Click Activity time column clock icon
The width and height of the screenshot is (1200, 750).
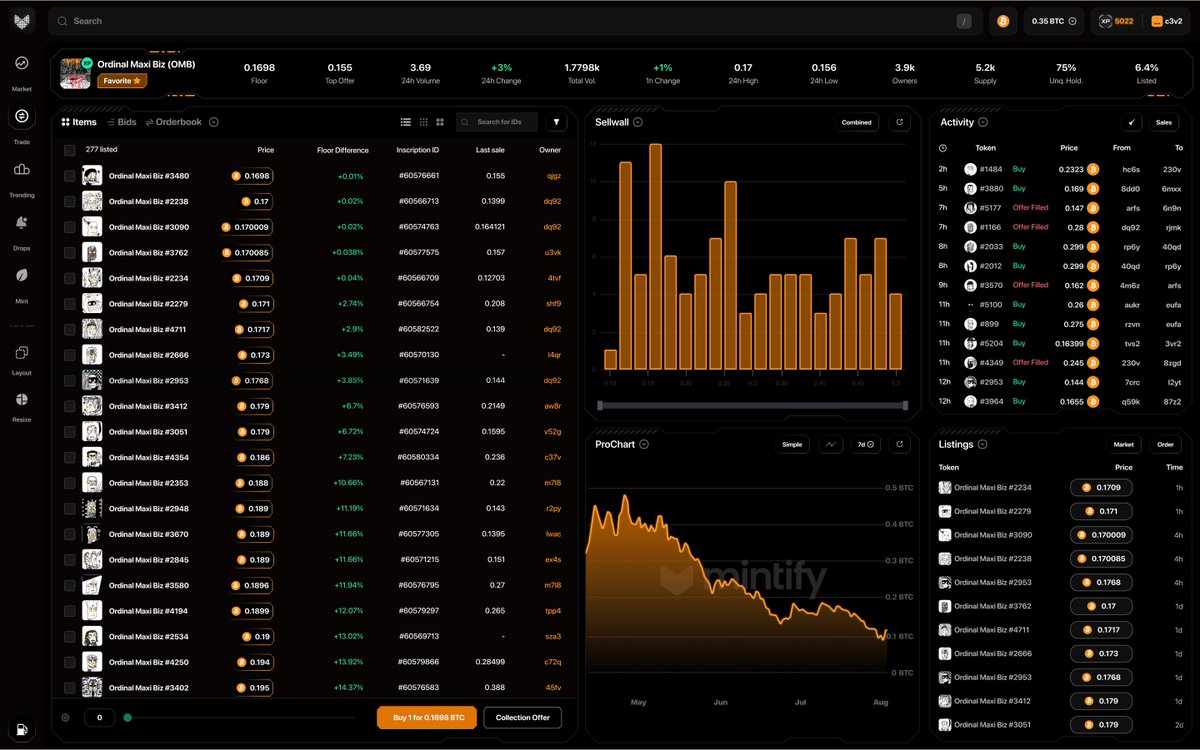pos(943,148)
